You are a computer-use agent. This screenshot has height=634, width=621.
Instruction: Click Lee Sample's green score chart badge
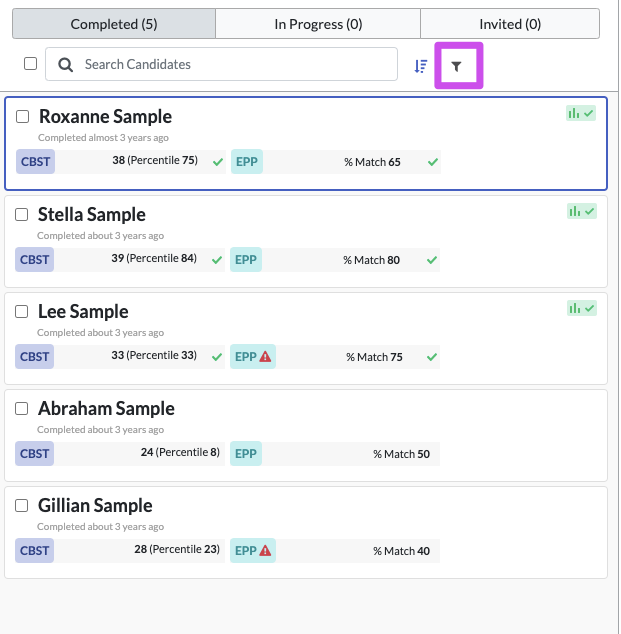pyautogui.click(x=581, y=309)
